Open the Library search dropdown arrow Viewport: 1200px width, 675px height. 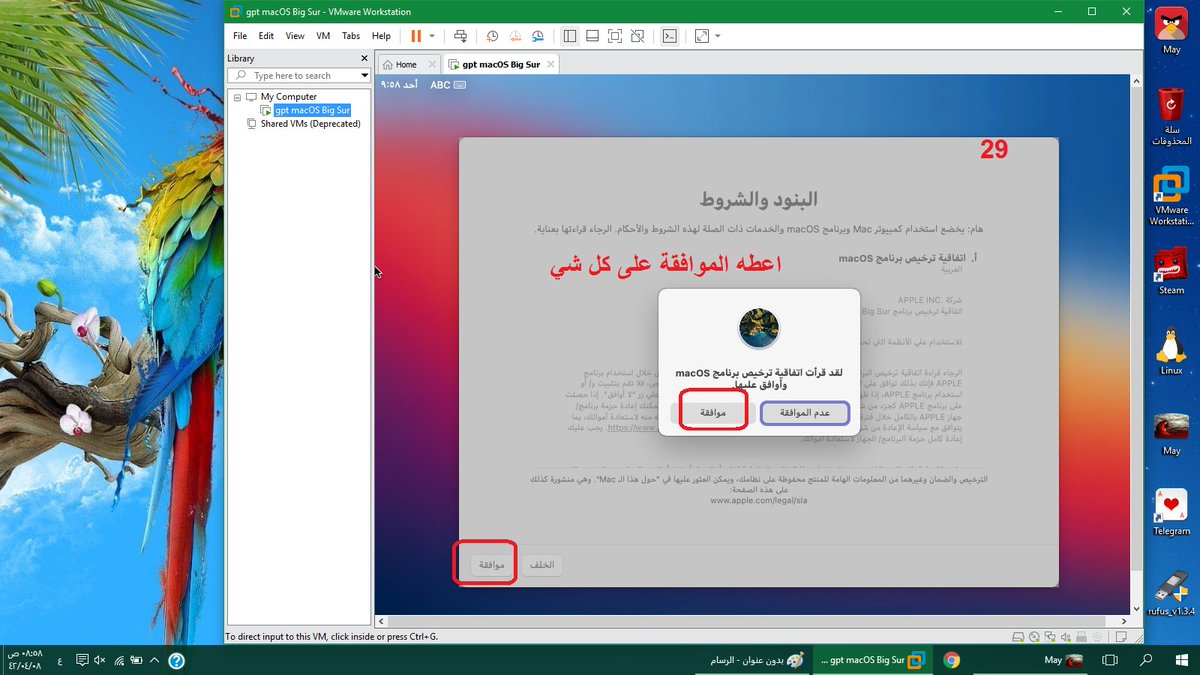pos(365,75)
